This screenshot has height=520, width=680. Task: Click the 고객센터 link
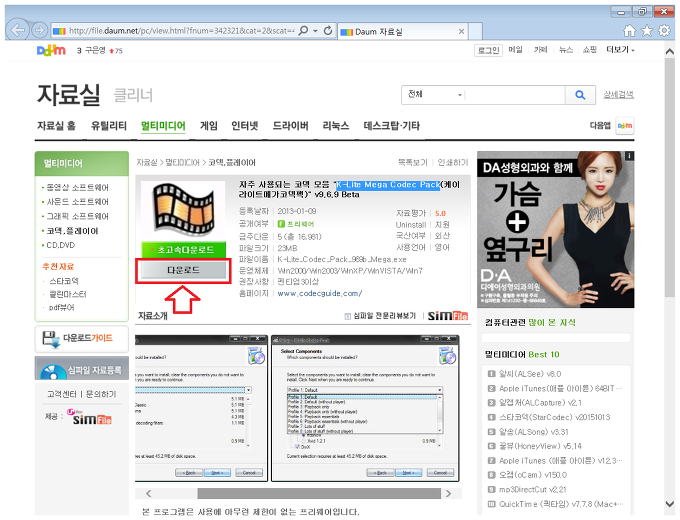point(62,394)
